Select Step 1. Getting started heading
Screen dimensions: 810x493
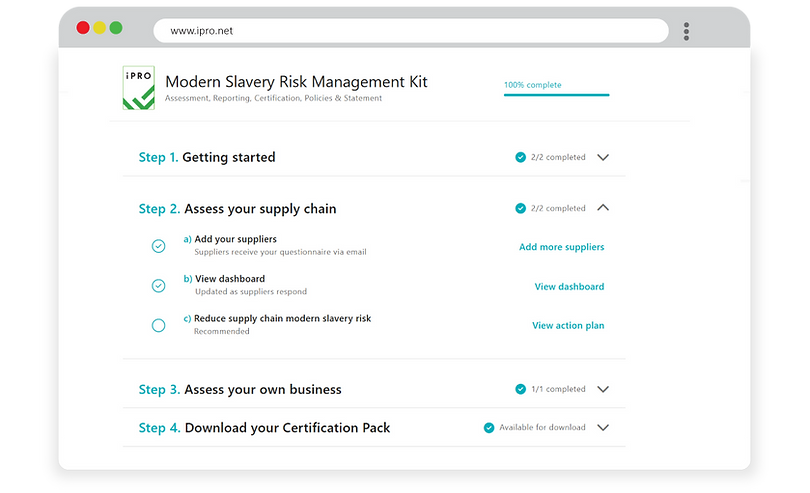click(207, 157)
